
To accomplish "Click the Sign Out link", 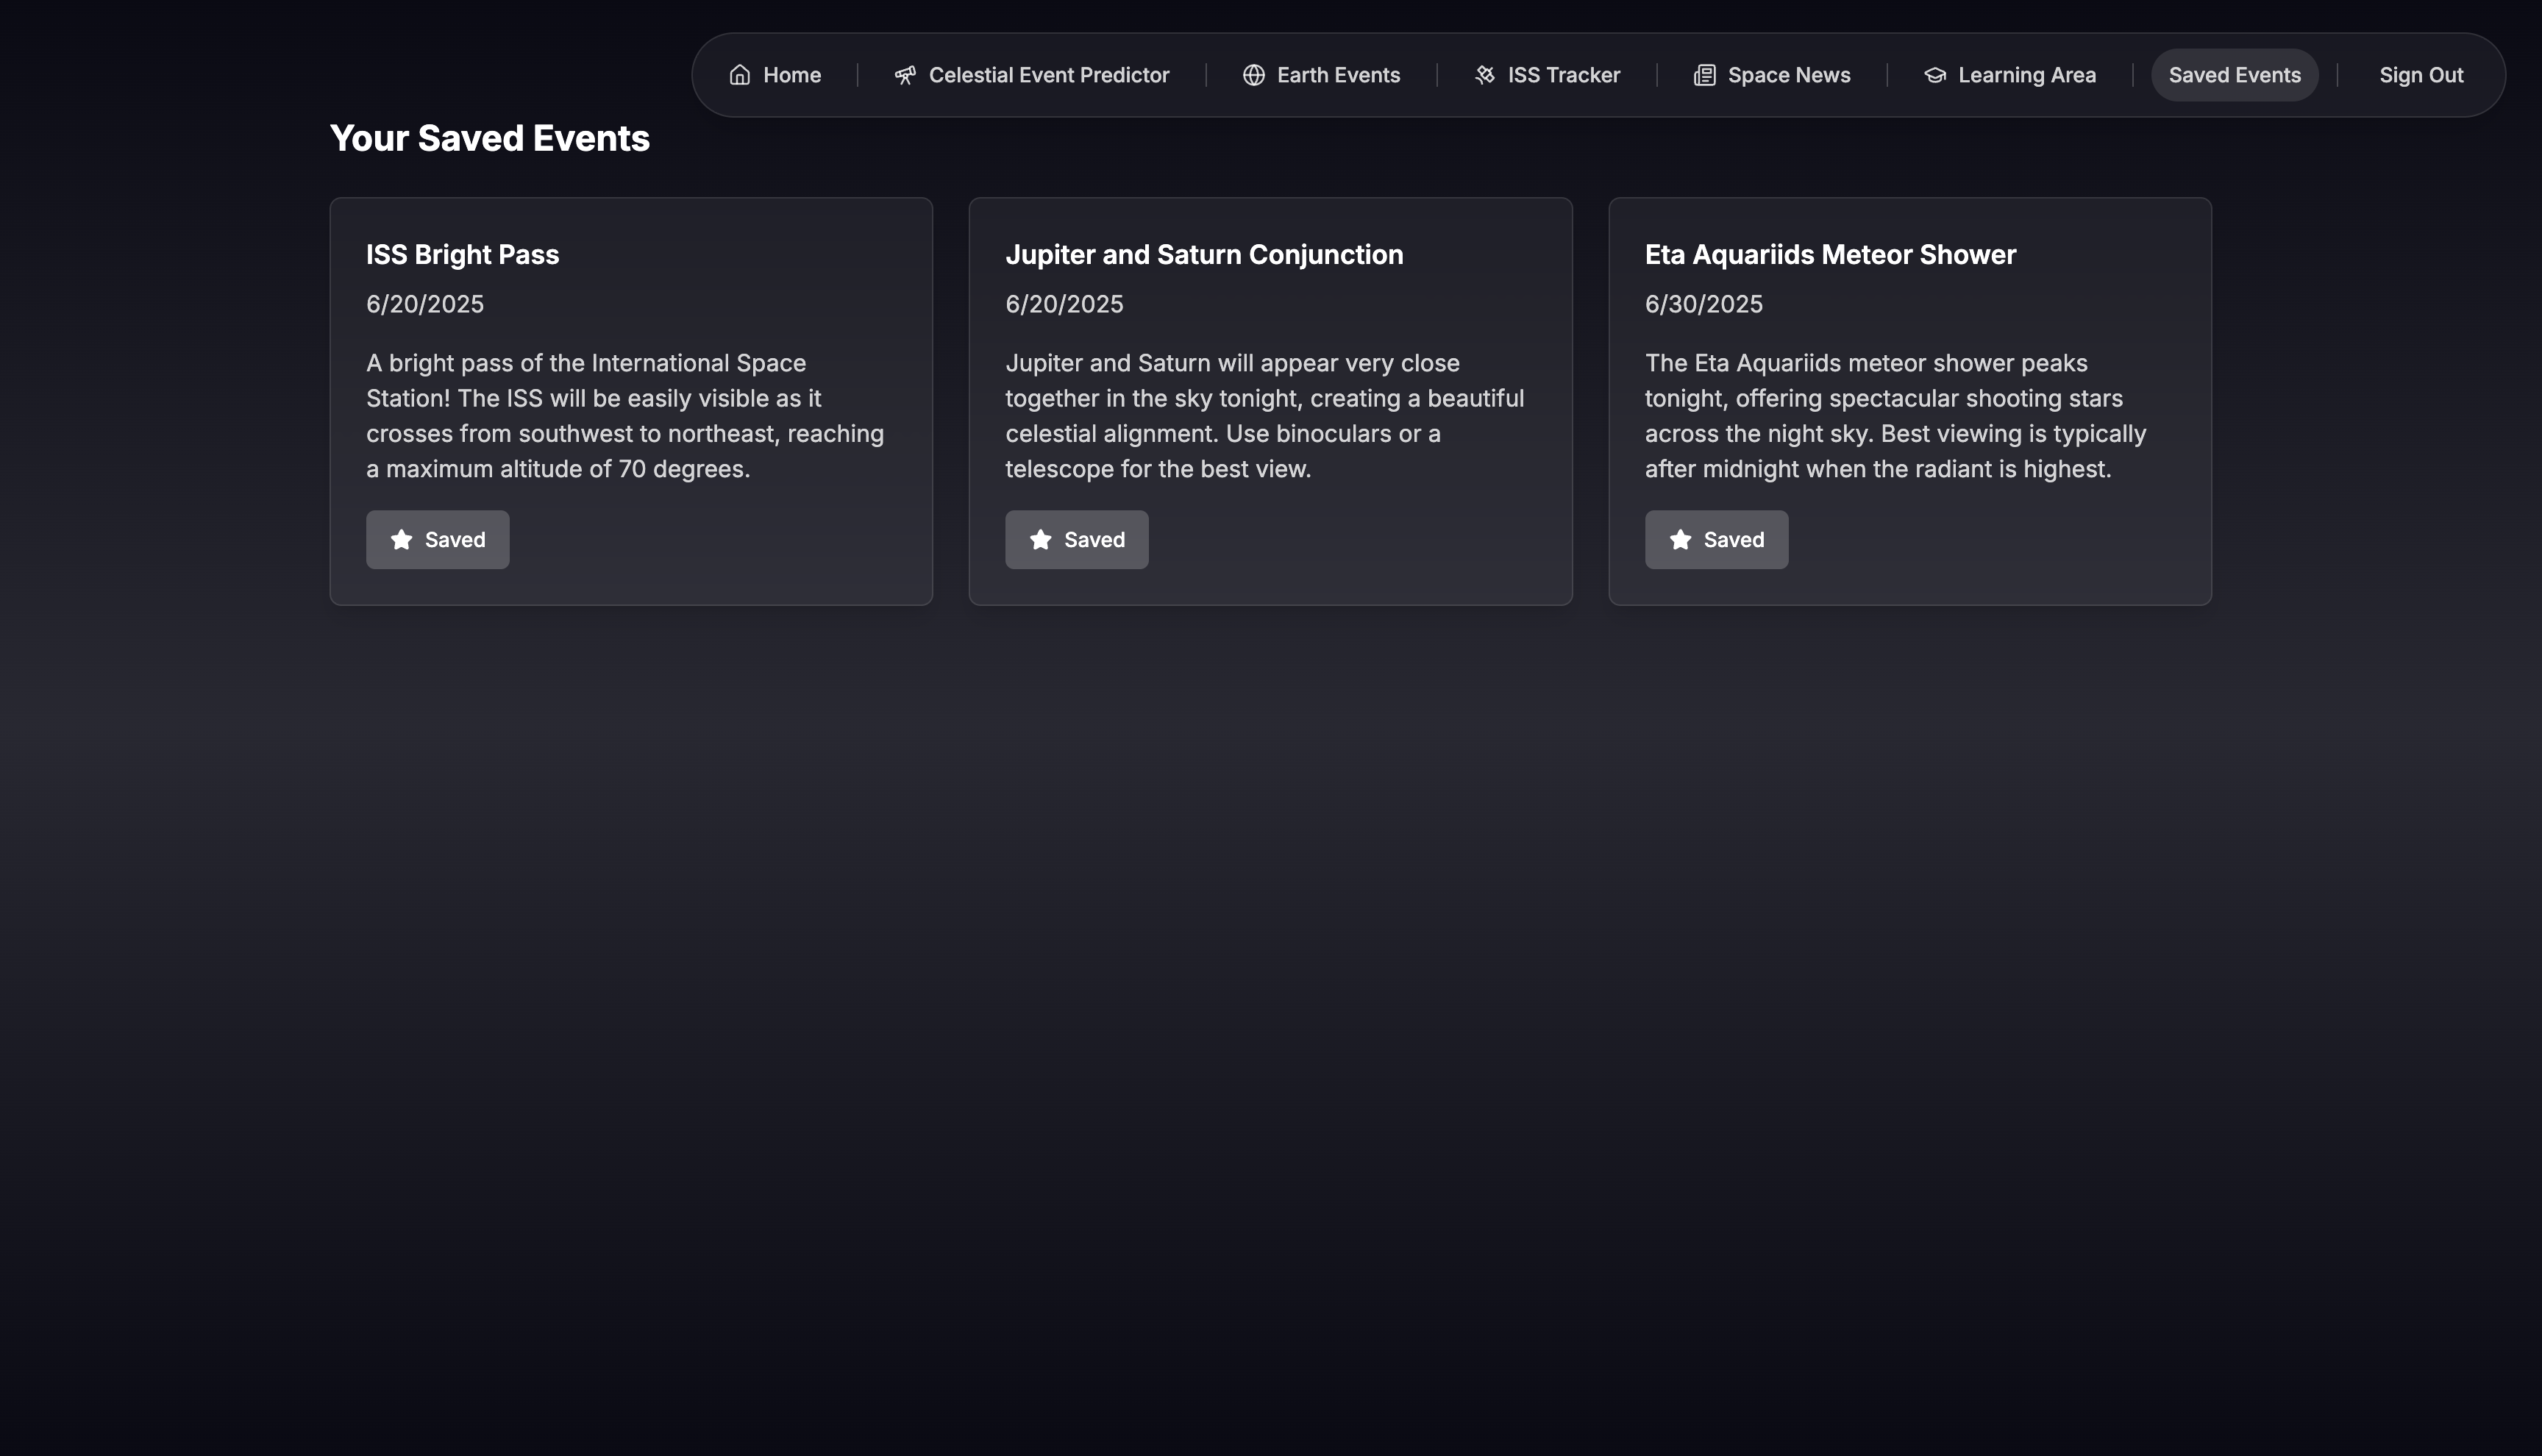I will pyautogui.click(x=2420, y=75).
